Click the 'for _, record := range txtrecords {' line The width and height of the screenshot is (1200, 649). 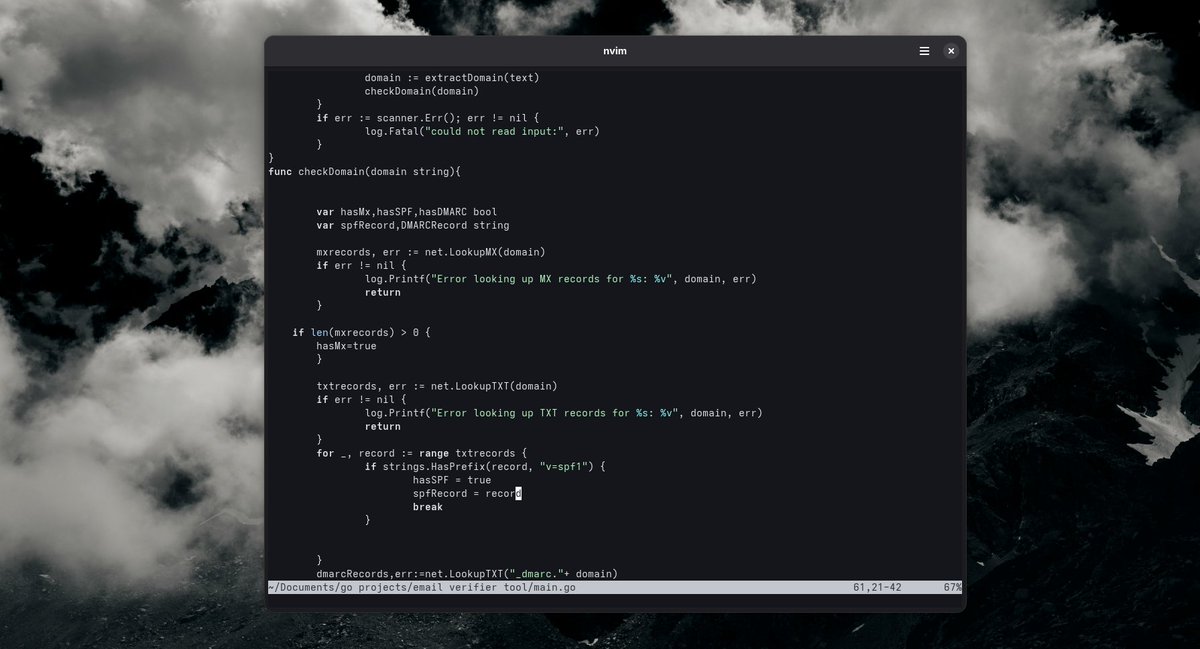(422, 453)
